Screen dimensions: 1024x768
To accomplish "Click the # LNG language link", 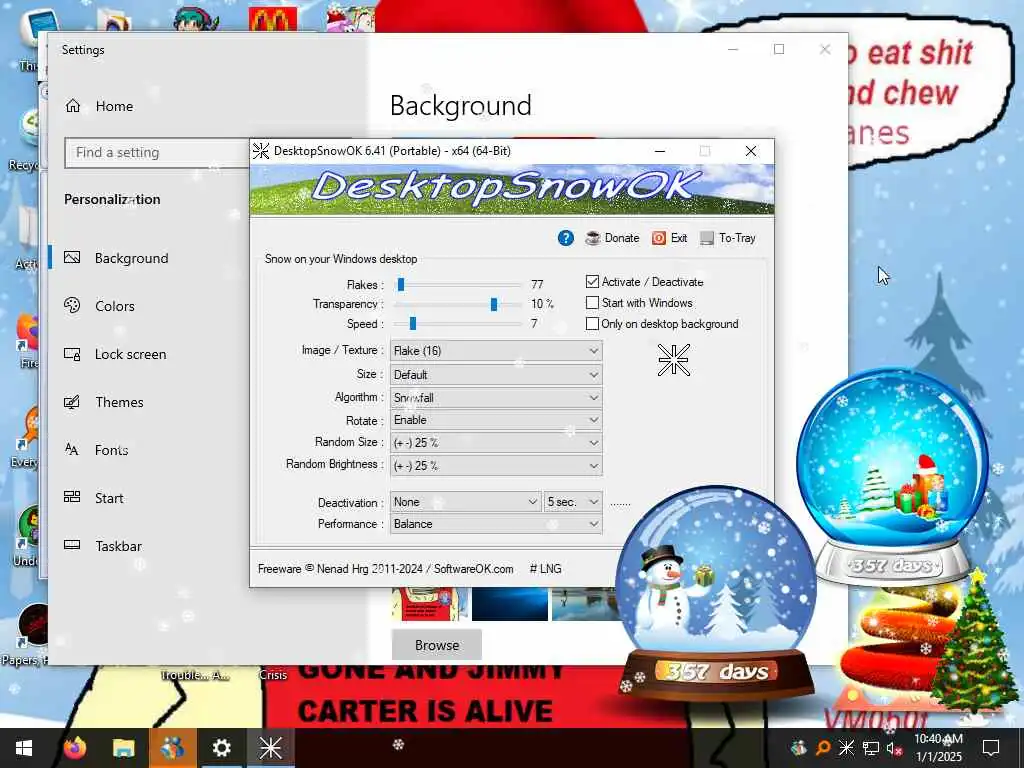I will tap(545, 569).
